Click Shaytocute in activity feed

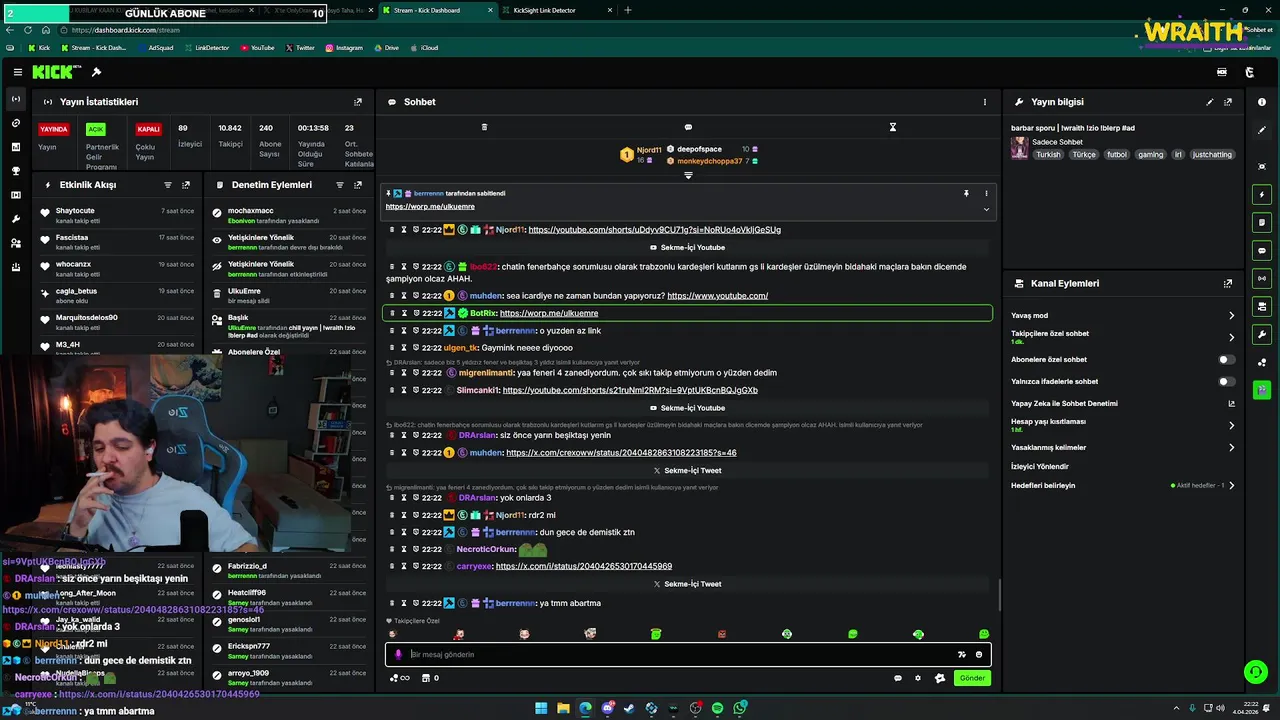tap(75, 211)
